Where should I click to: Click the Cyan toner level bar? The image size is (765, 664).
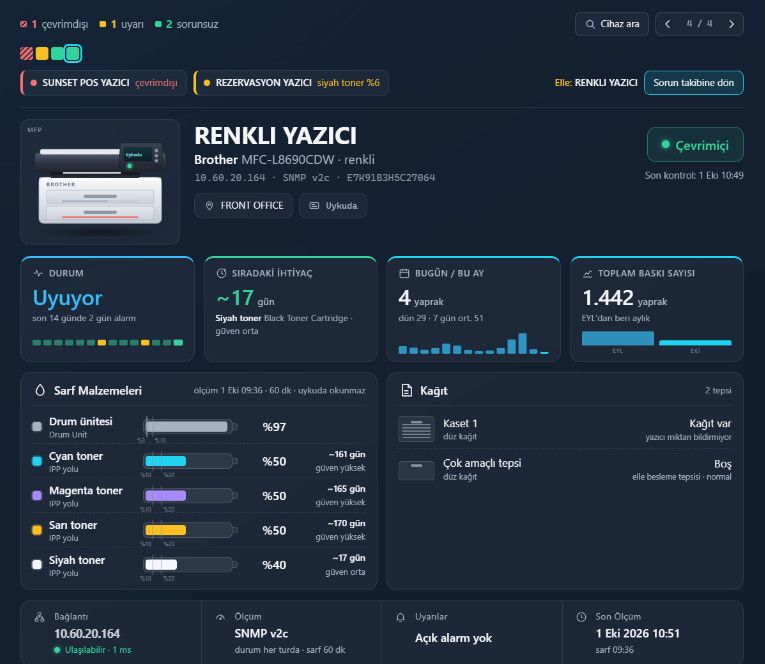190,461
